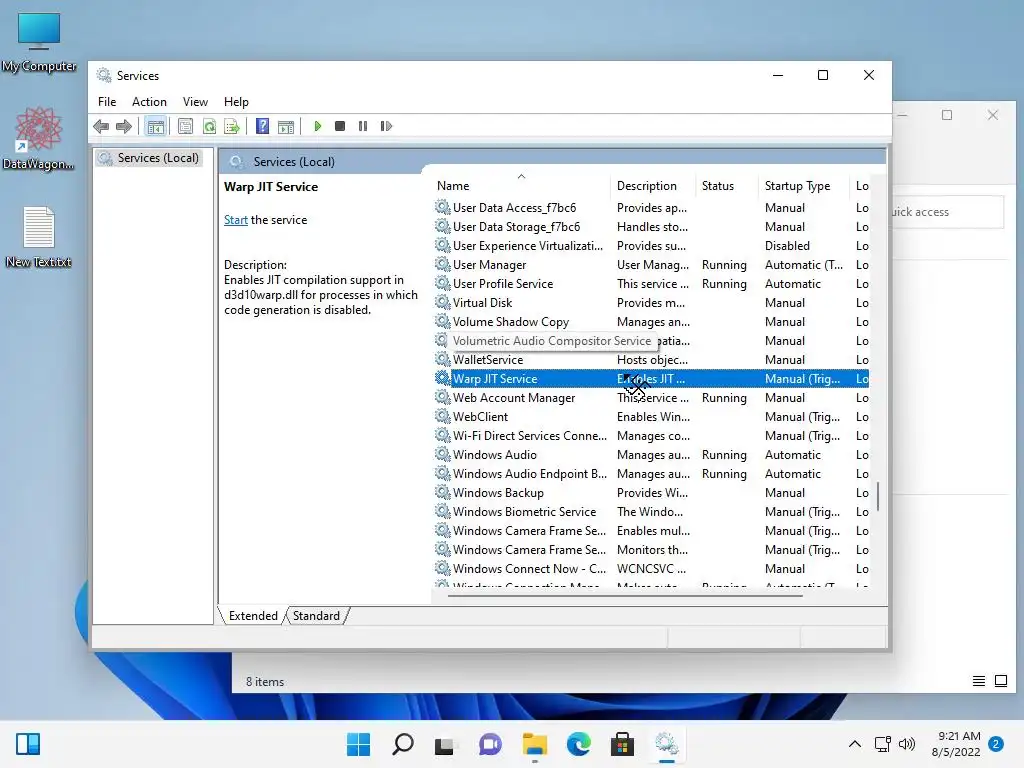Open Chat icon on the taskbar
This screenshot has width=1024, height=768.
pyautogui.click(x=490, y=744)
